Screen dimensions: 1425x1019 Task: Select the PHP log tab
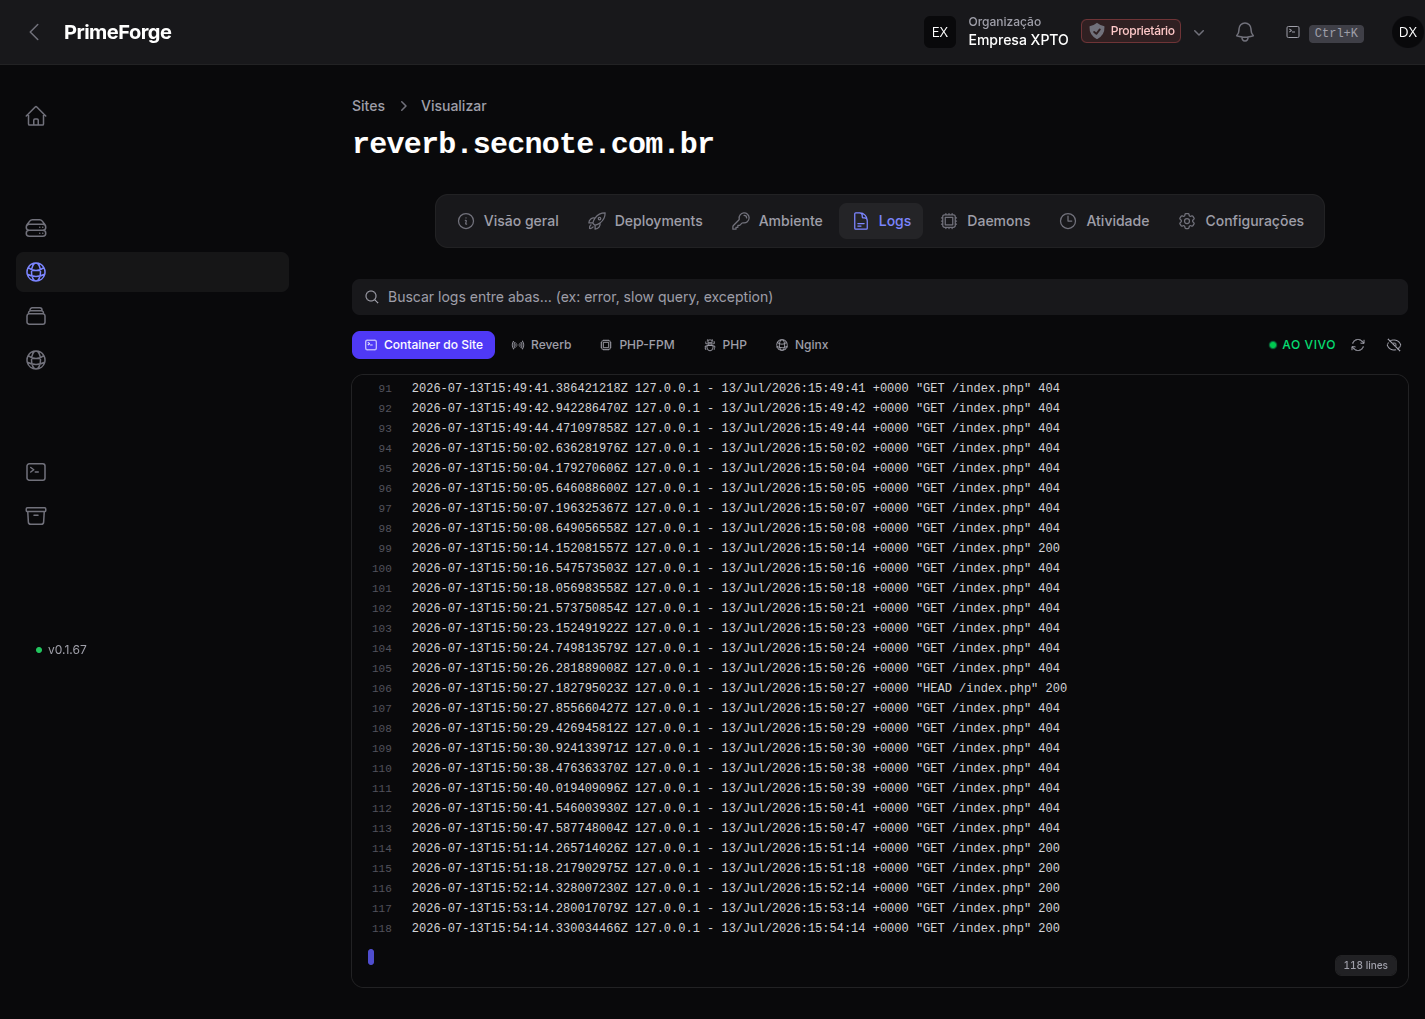(x=725, y=345)
